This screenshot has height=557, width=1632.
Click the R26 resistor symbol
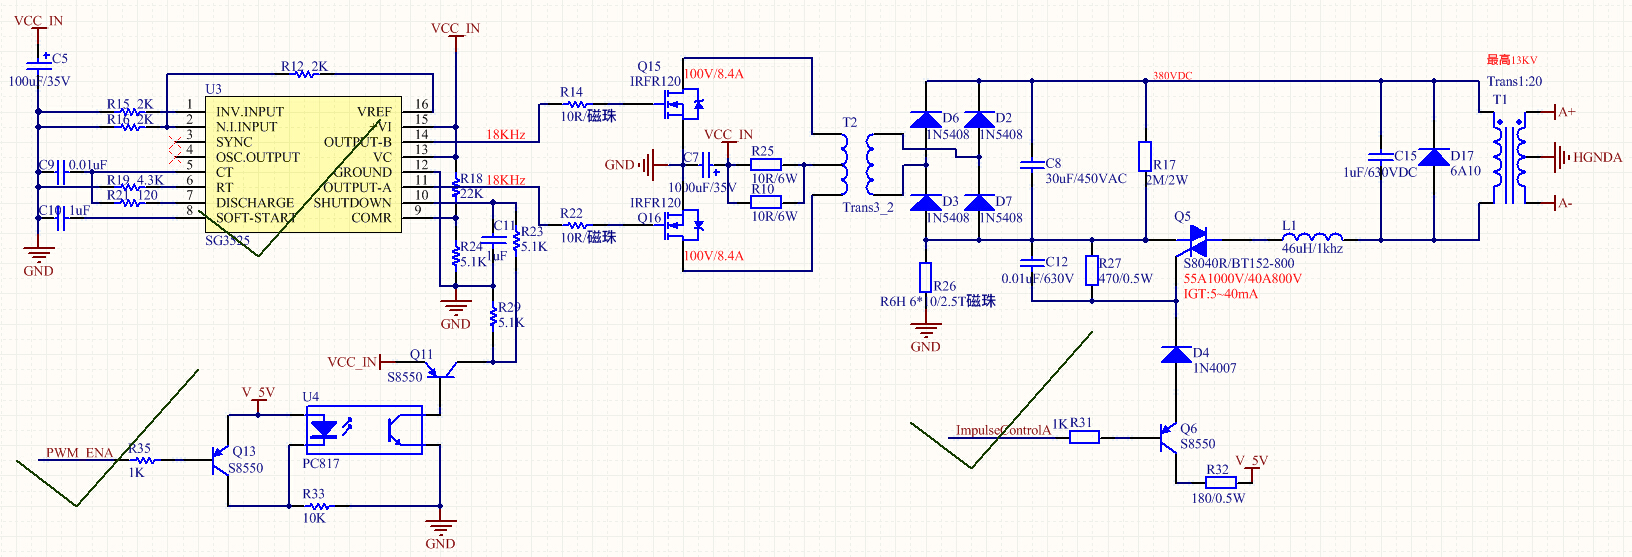click(926, 278)
